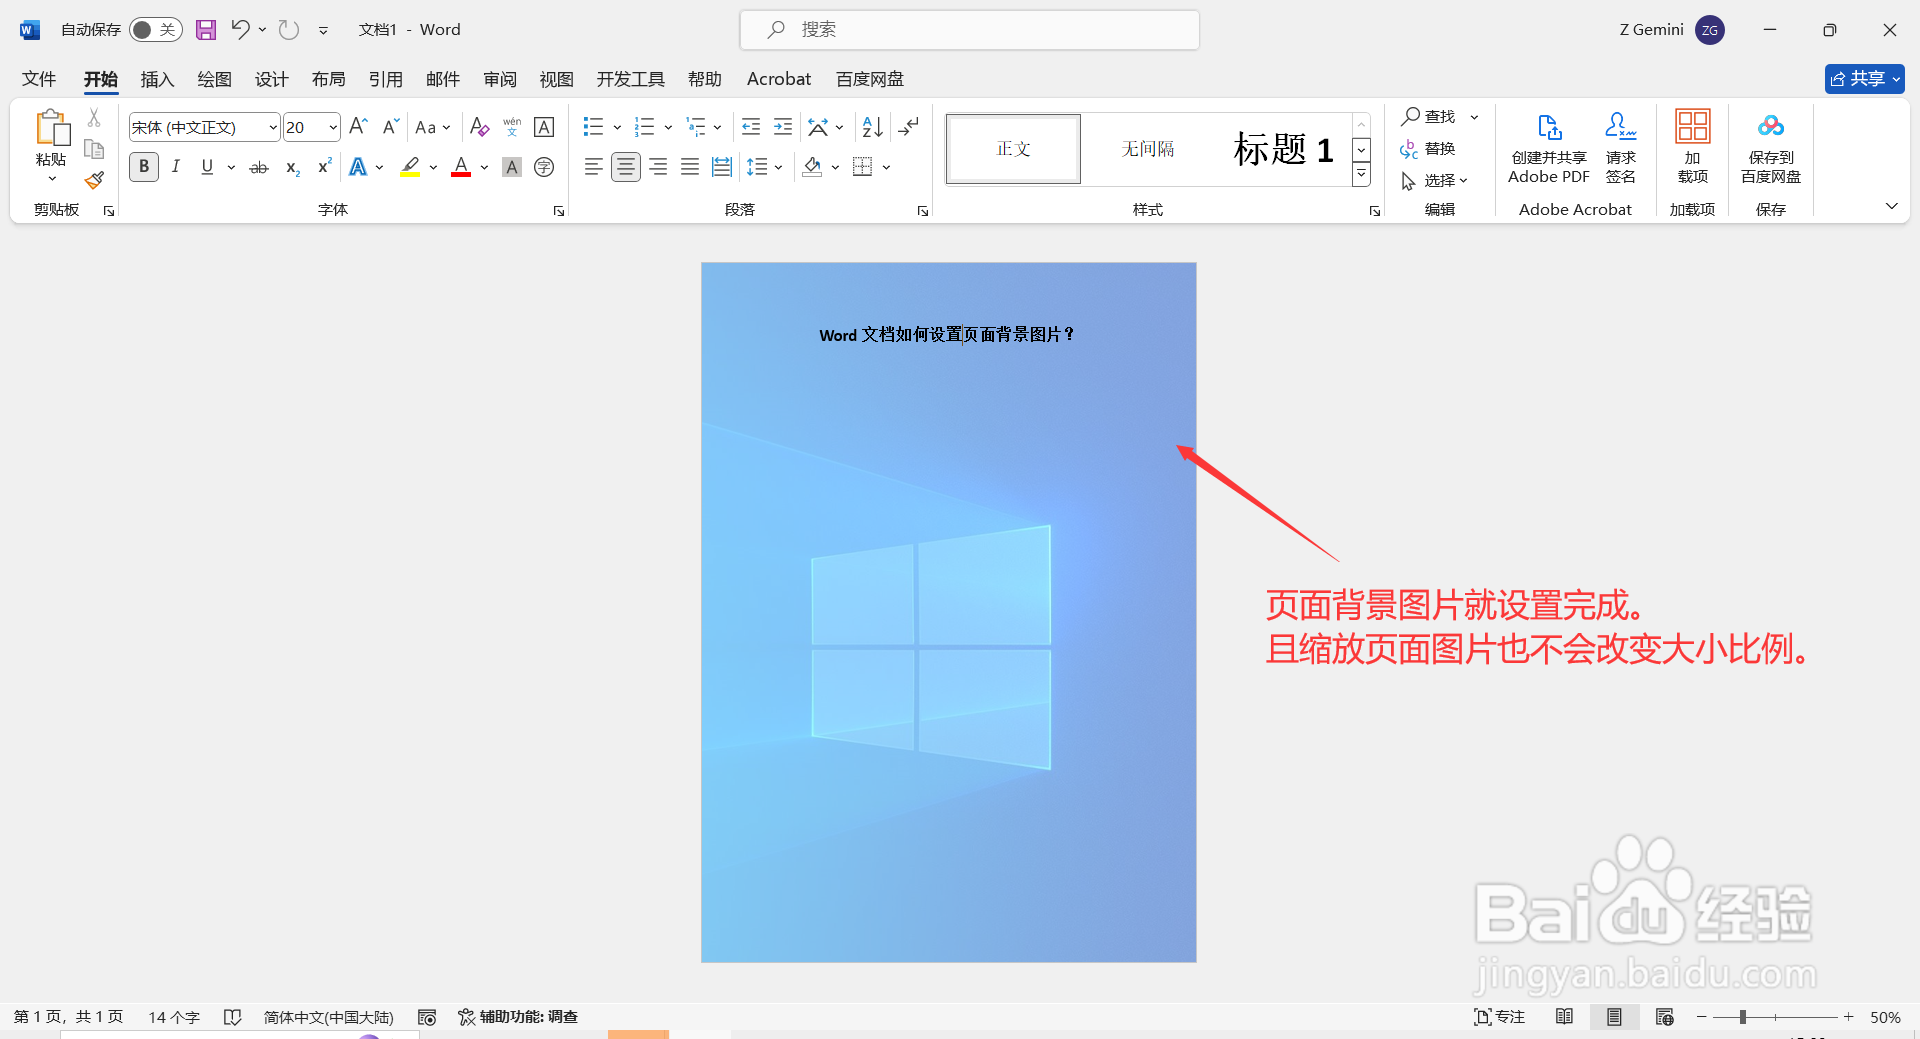Viewport: 1920px width, 1039px height.
Task: Open 创建并共享 Adobe PDF
Action: (1548, 148)
